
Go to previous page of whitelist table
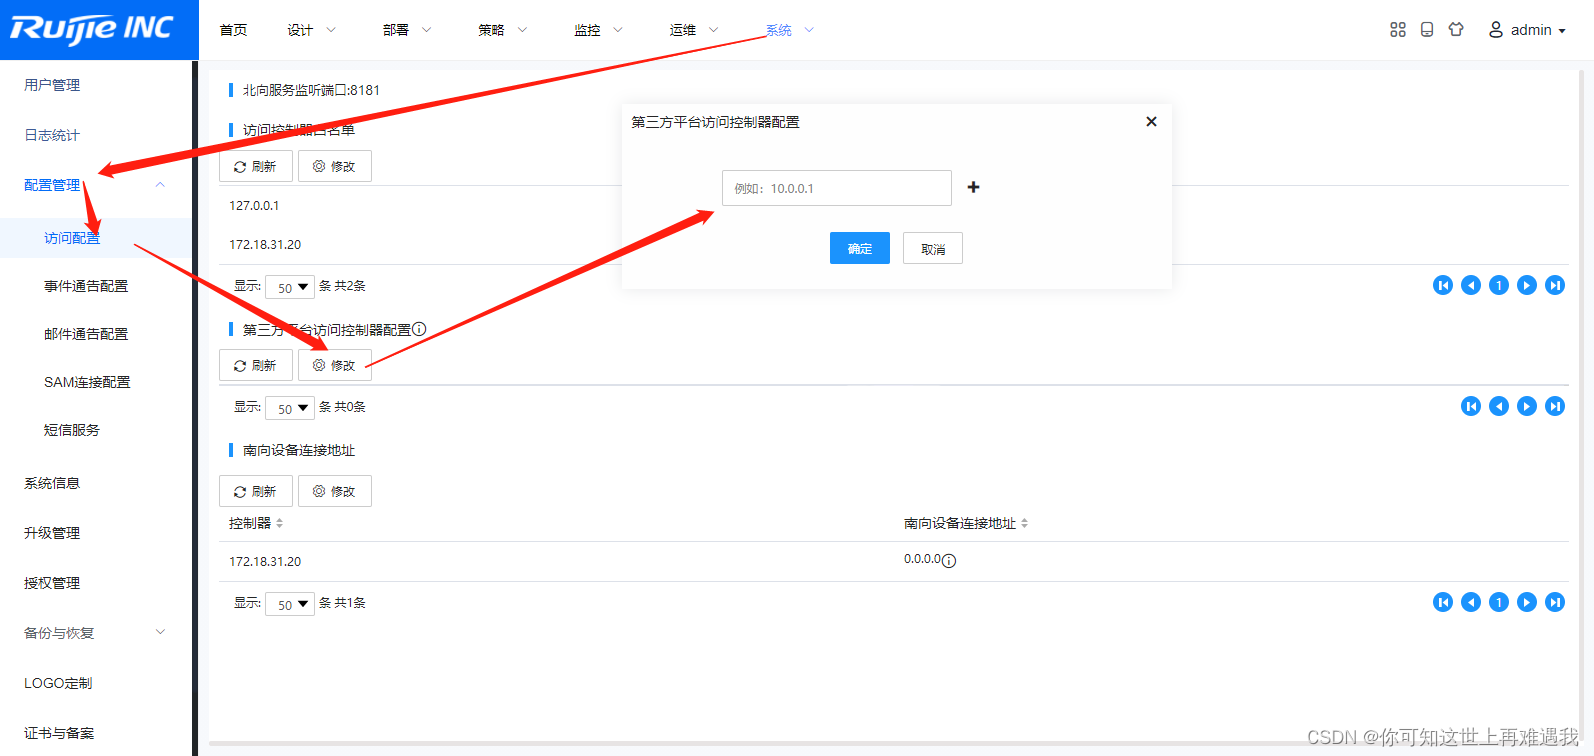[1471, 285]
